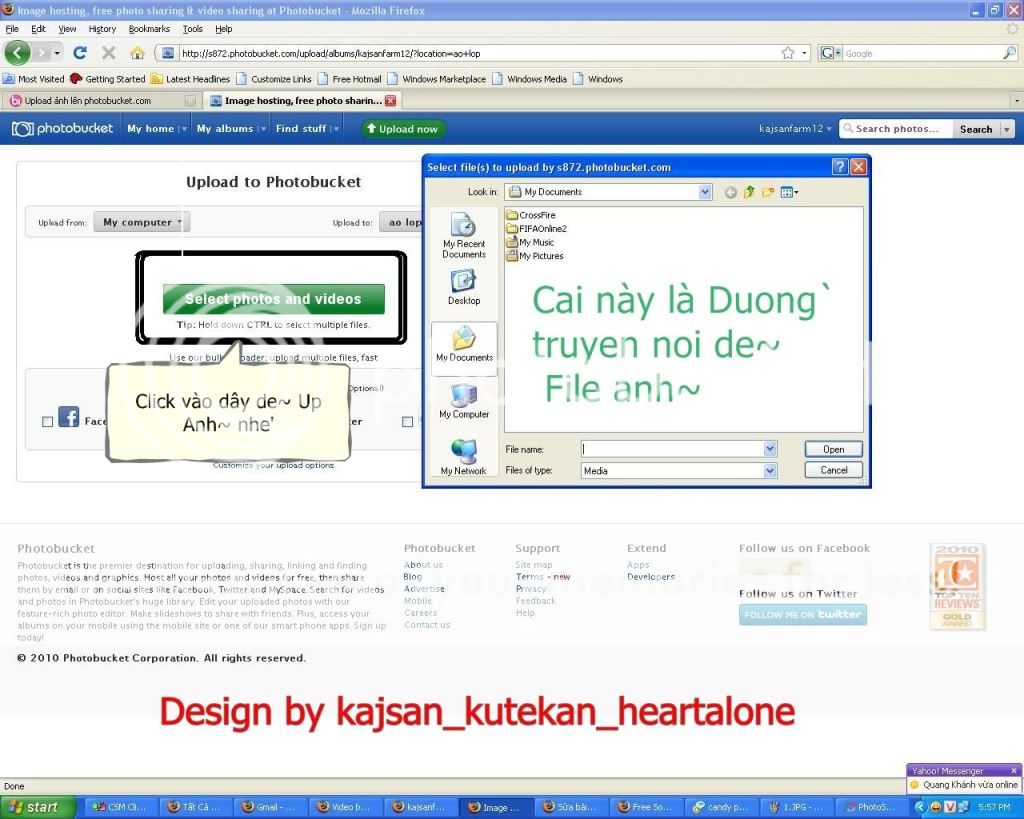
Task: Click into the File name field
Action: [673, 449]
